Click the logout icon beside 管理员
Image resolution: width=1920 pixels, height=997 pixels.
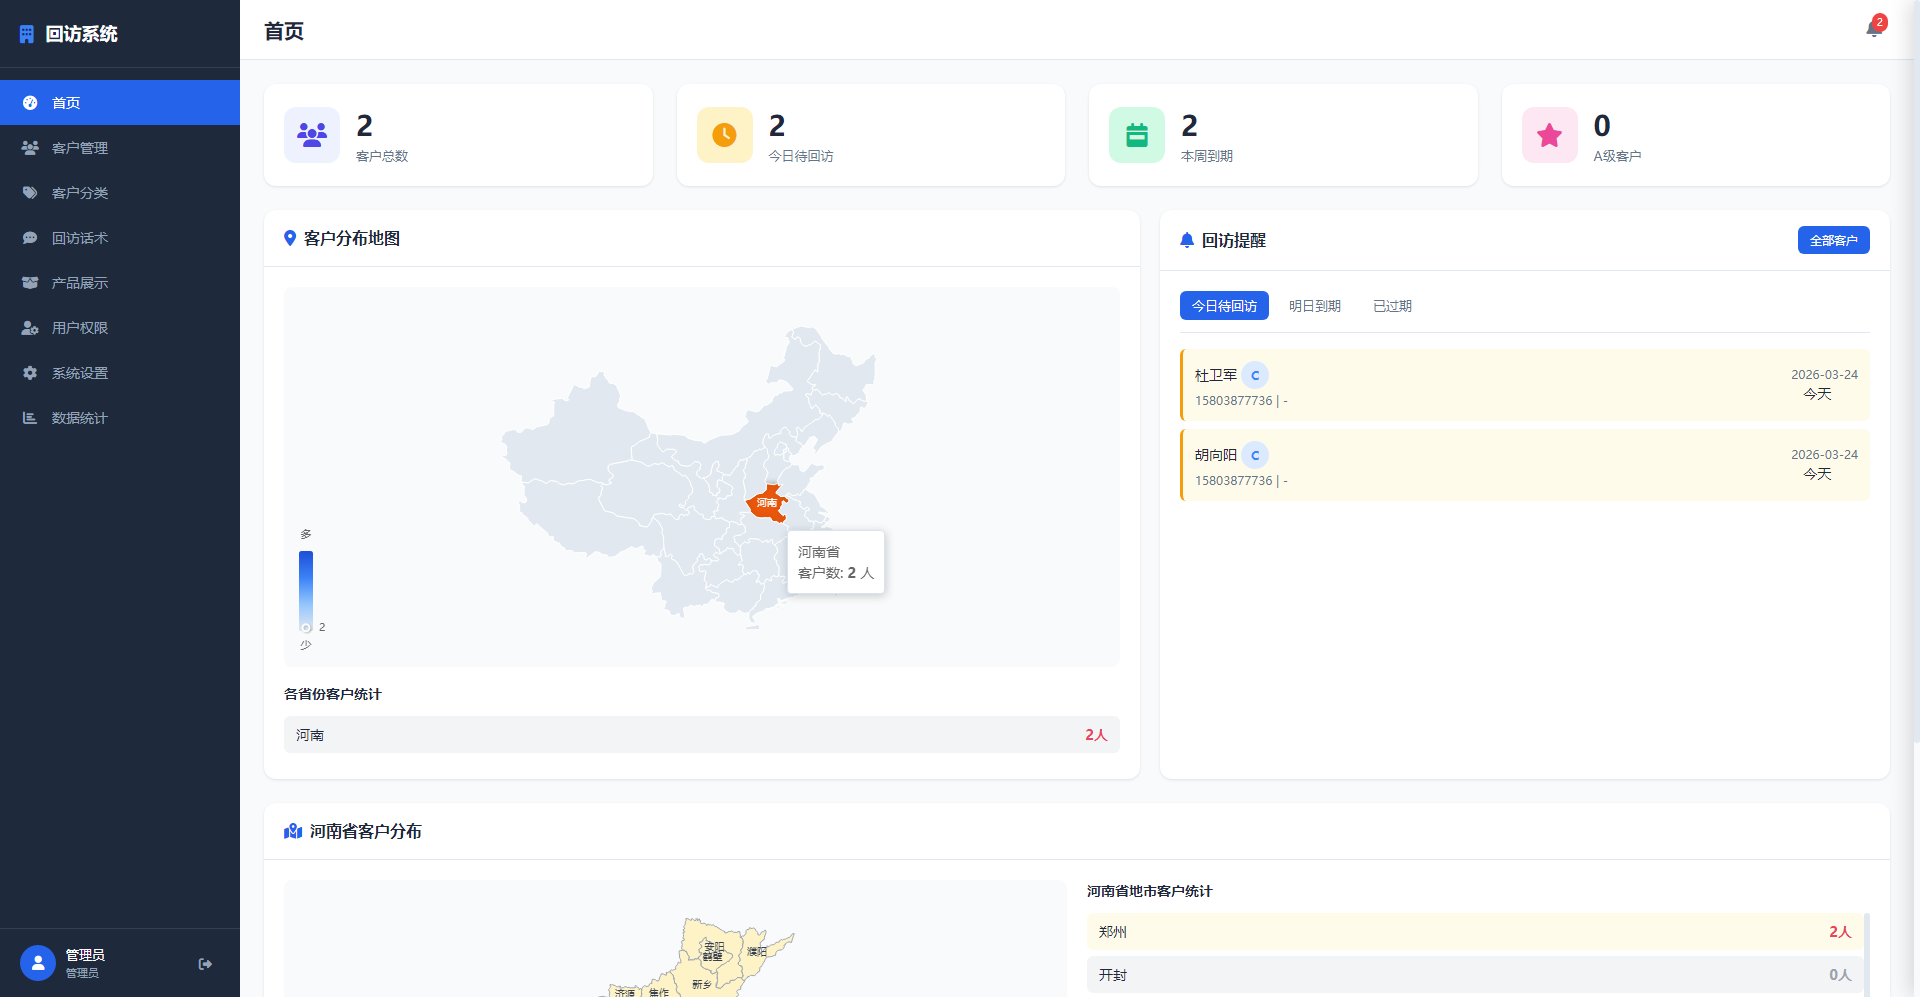click(205, 964)
